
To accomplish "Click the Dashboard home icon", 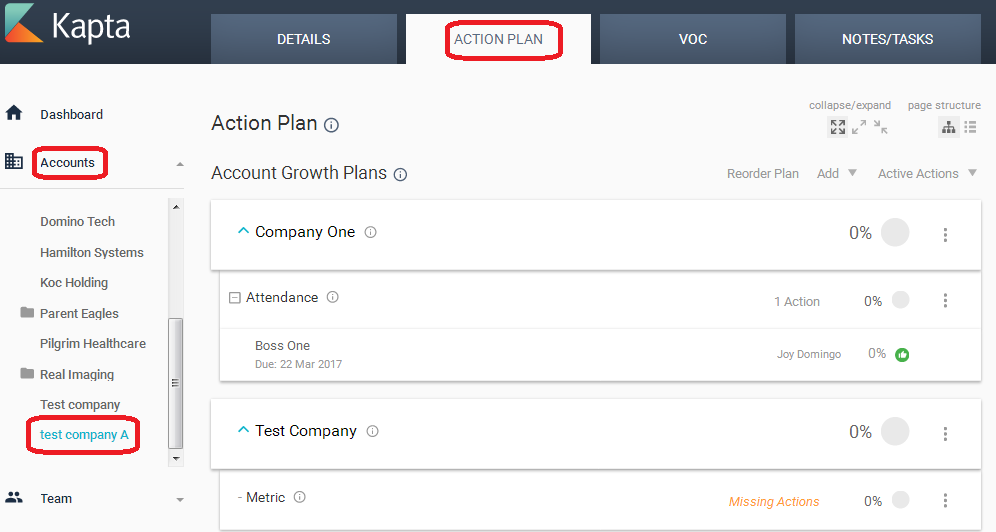I will coord(14,113).
